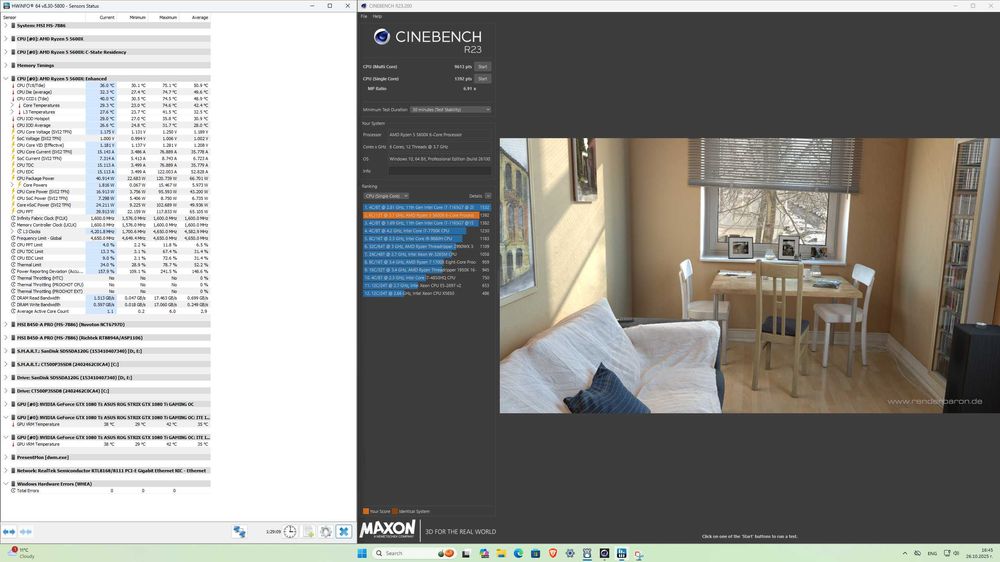Open the Windows Start menu
1000x562 pixels.
[x=362, y=553]
